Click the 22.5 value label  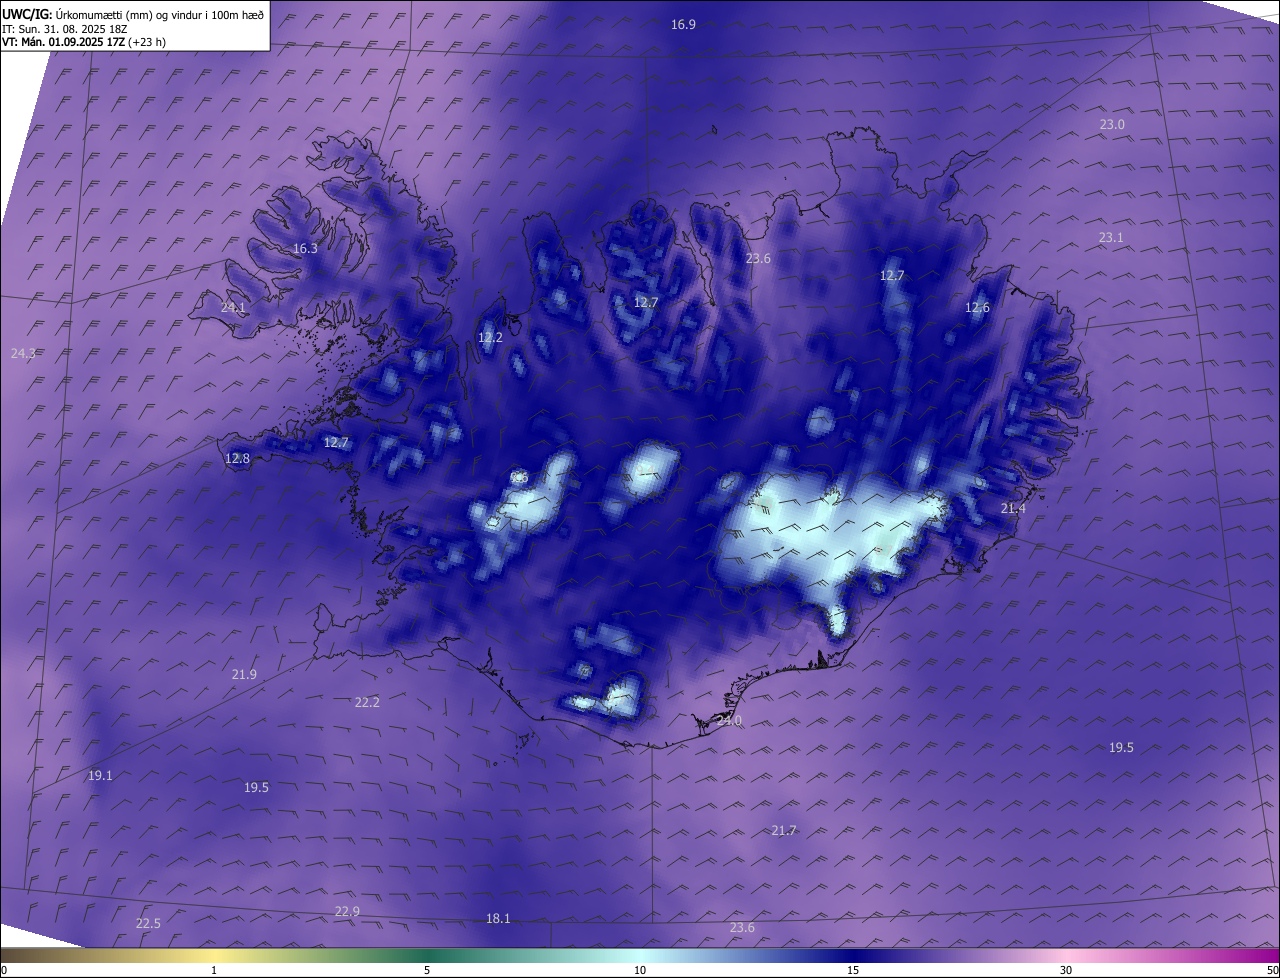[148, 923]
